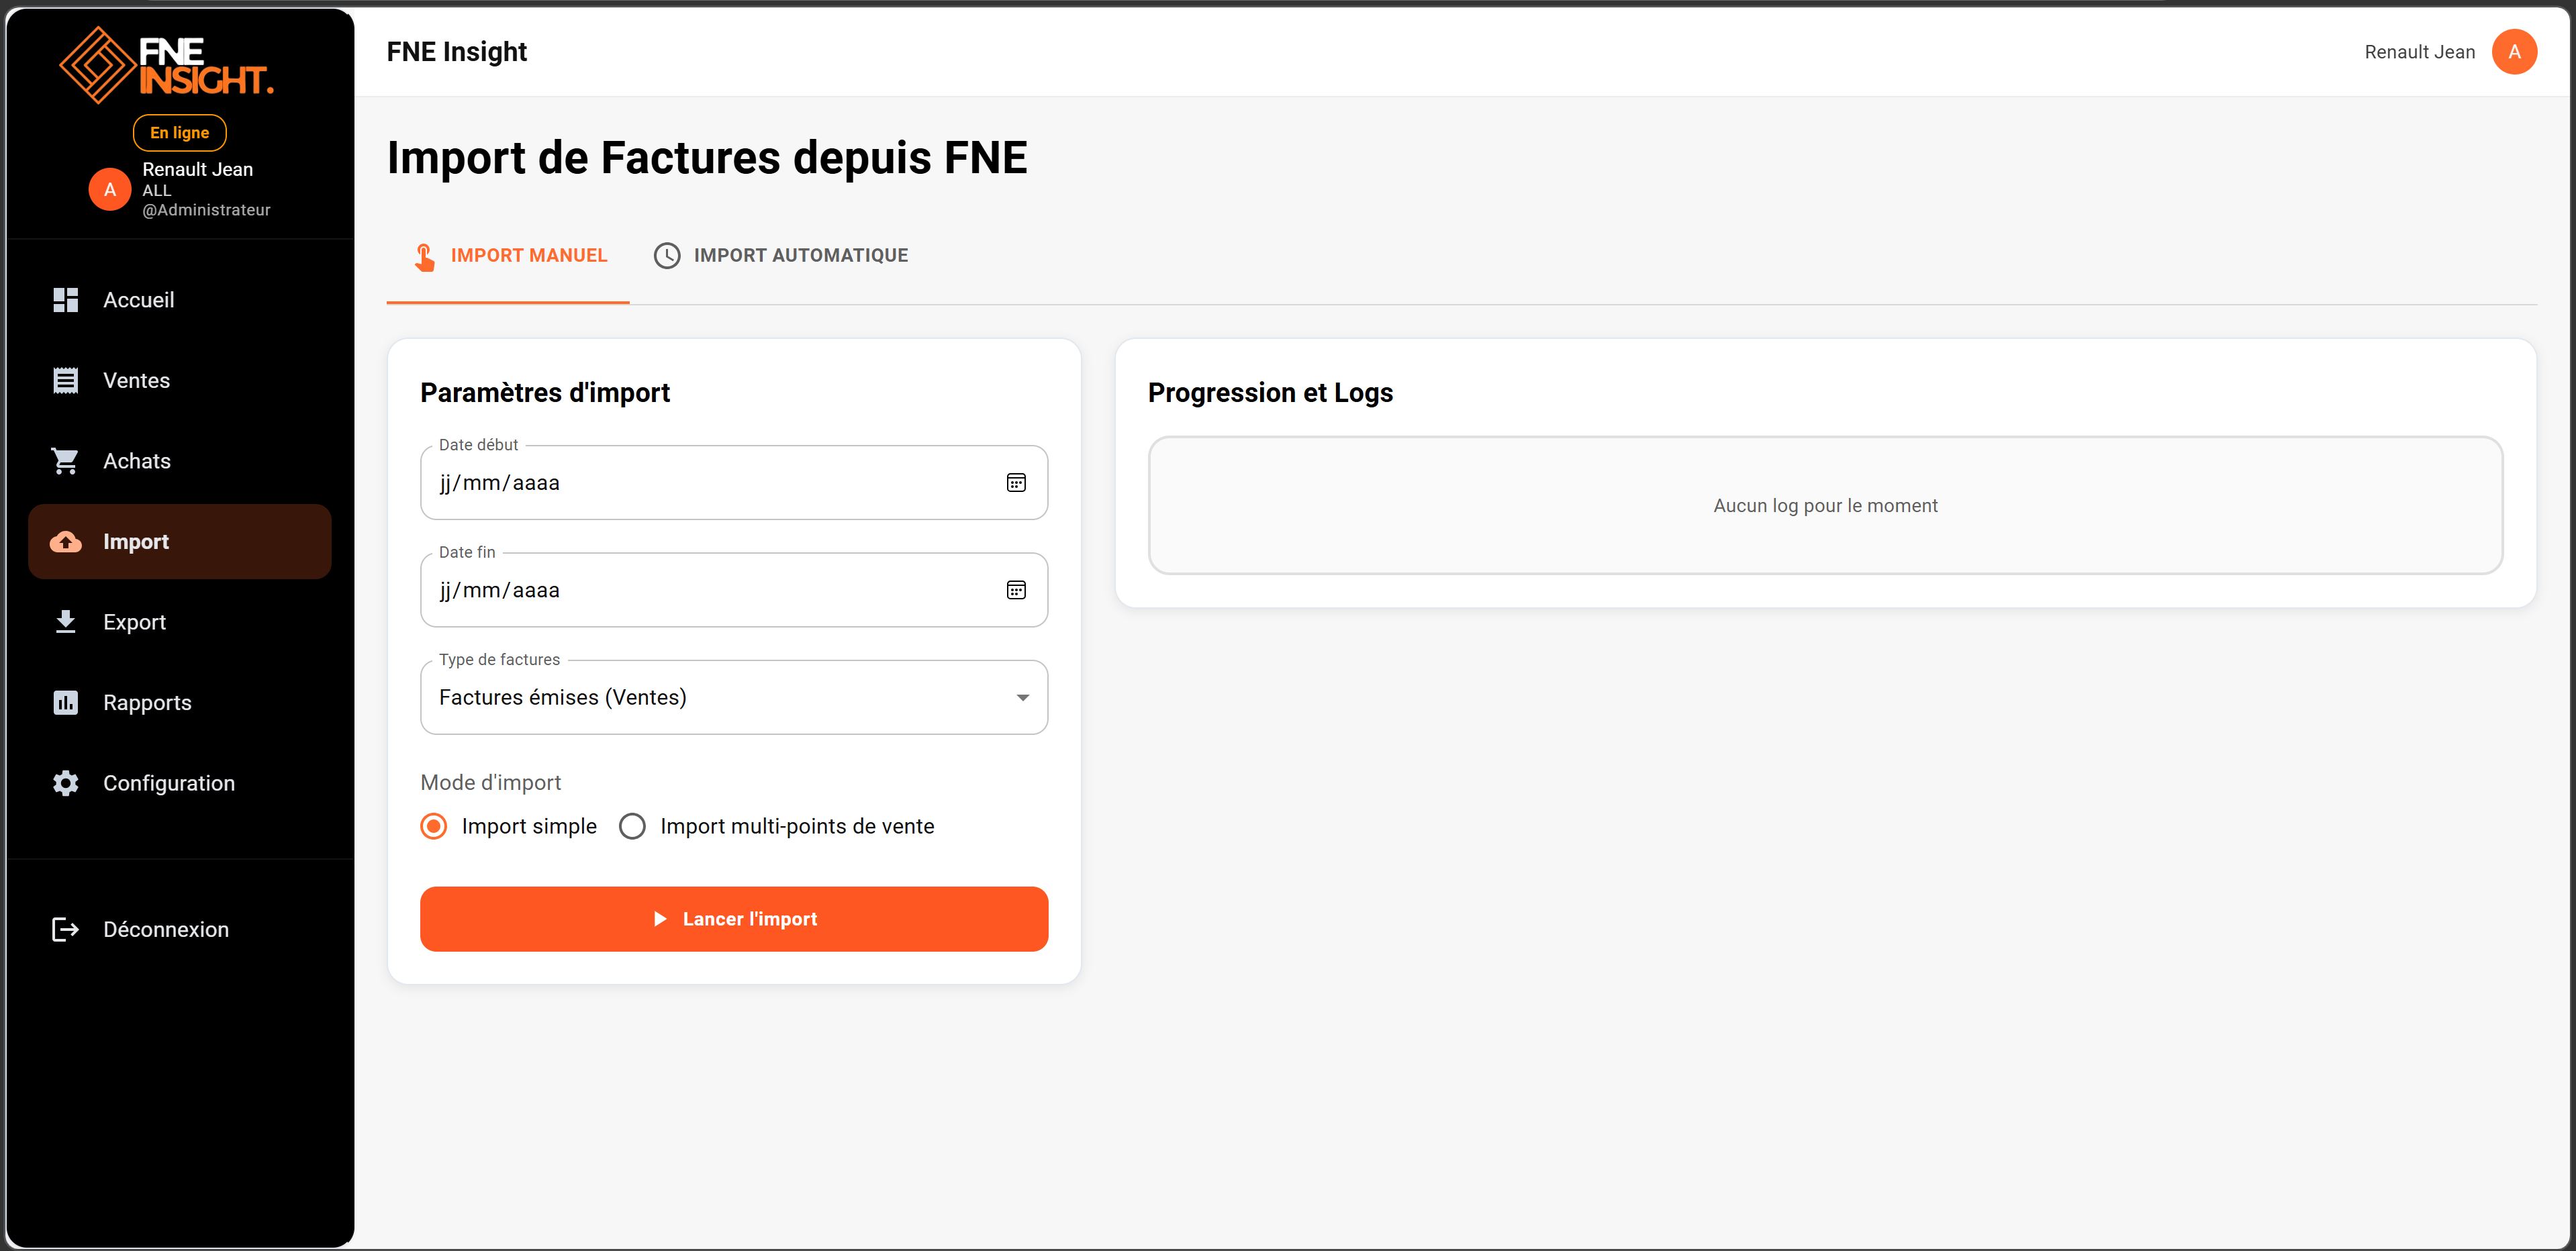Viewport: 2576px width, 1251px height.
Task: Click the Ventes receipt icon
Action: click(x=66, y=381)
